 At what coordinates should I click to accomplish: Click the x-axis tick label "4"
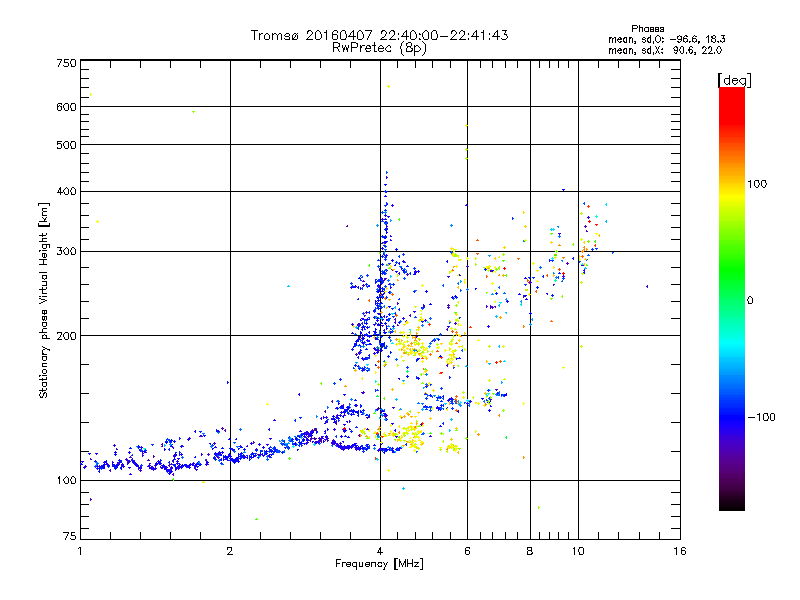(380, 552)
